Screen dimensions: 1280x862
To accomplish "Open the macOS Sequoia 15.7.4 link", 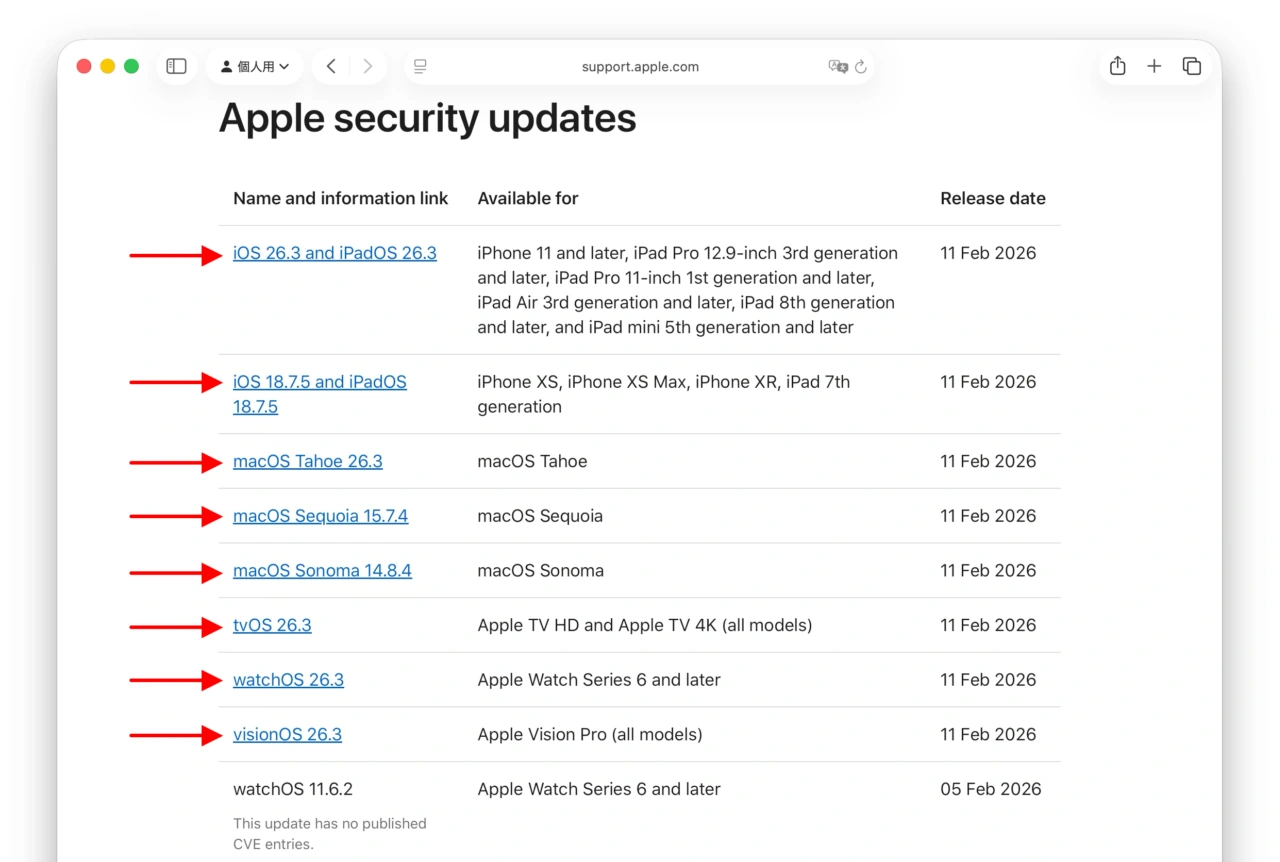I will coord(320,516).
